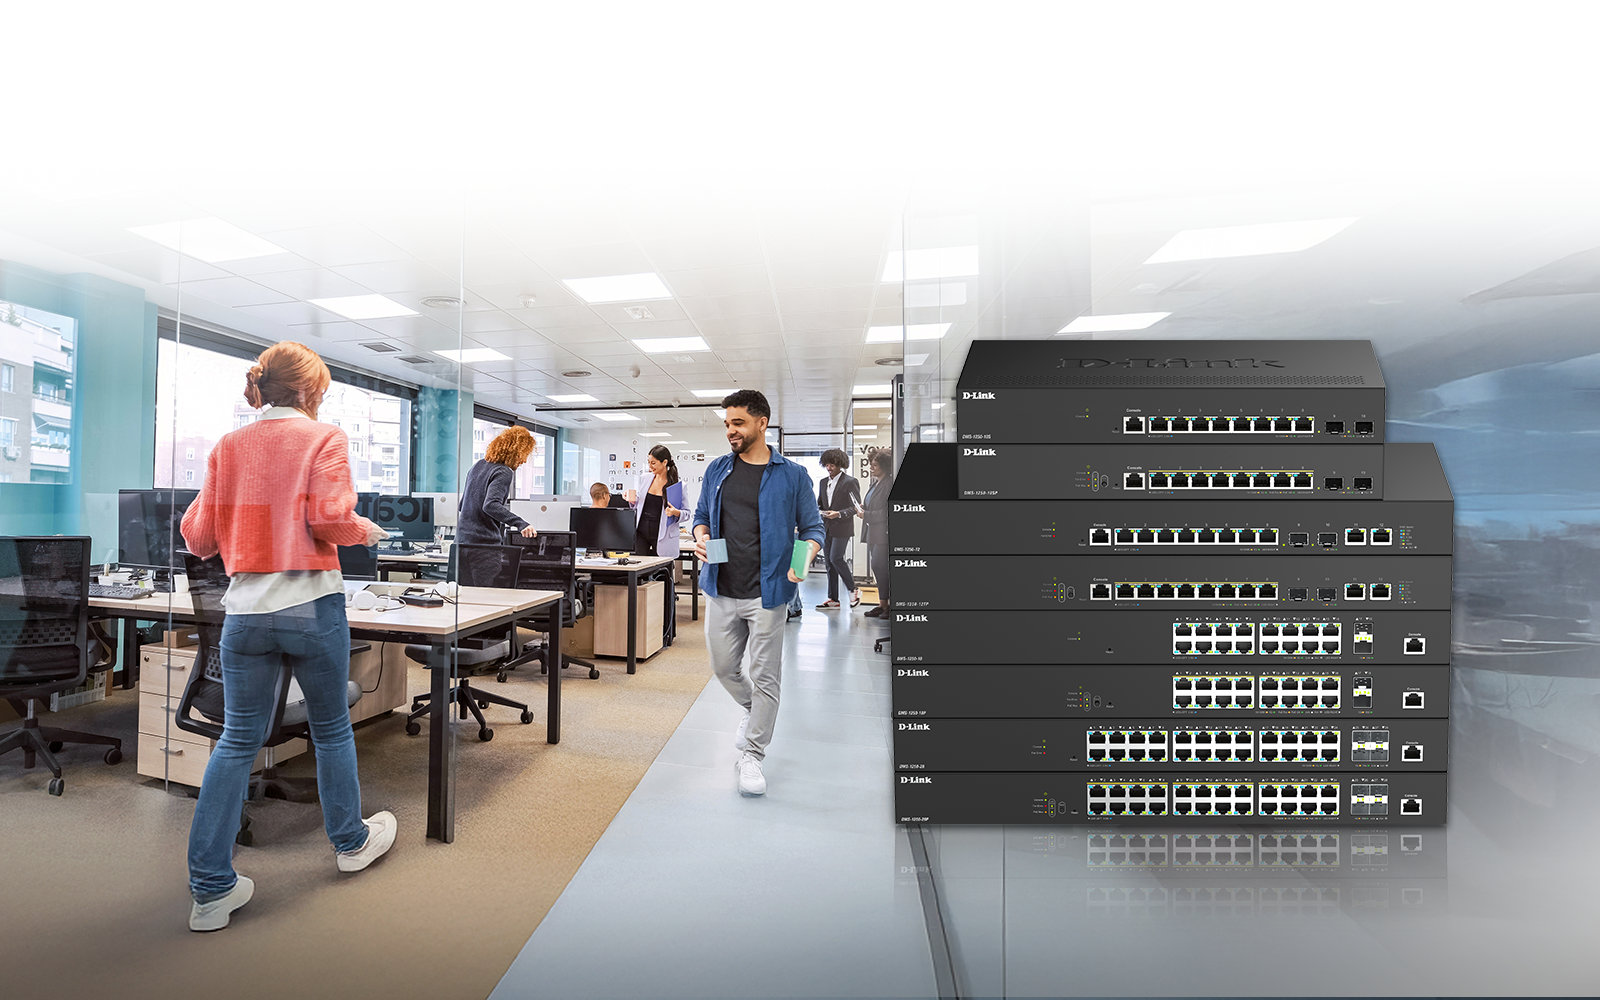Select the "DMS-1250-12TP" model label
Viewport: 1600px width, 1000px height.
(x=912, y=604)
